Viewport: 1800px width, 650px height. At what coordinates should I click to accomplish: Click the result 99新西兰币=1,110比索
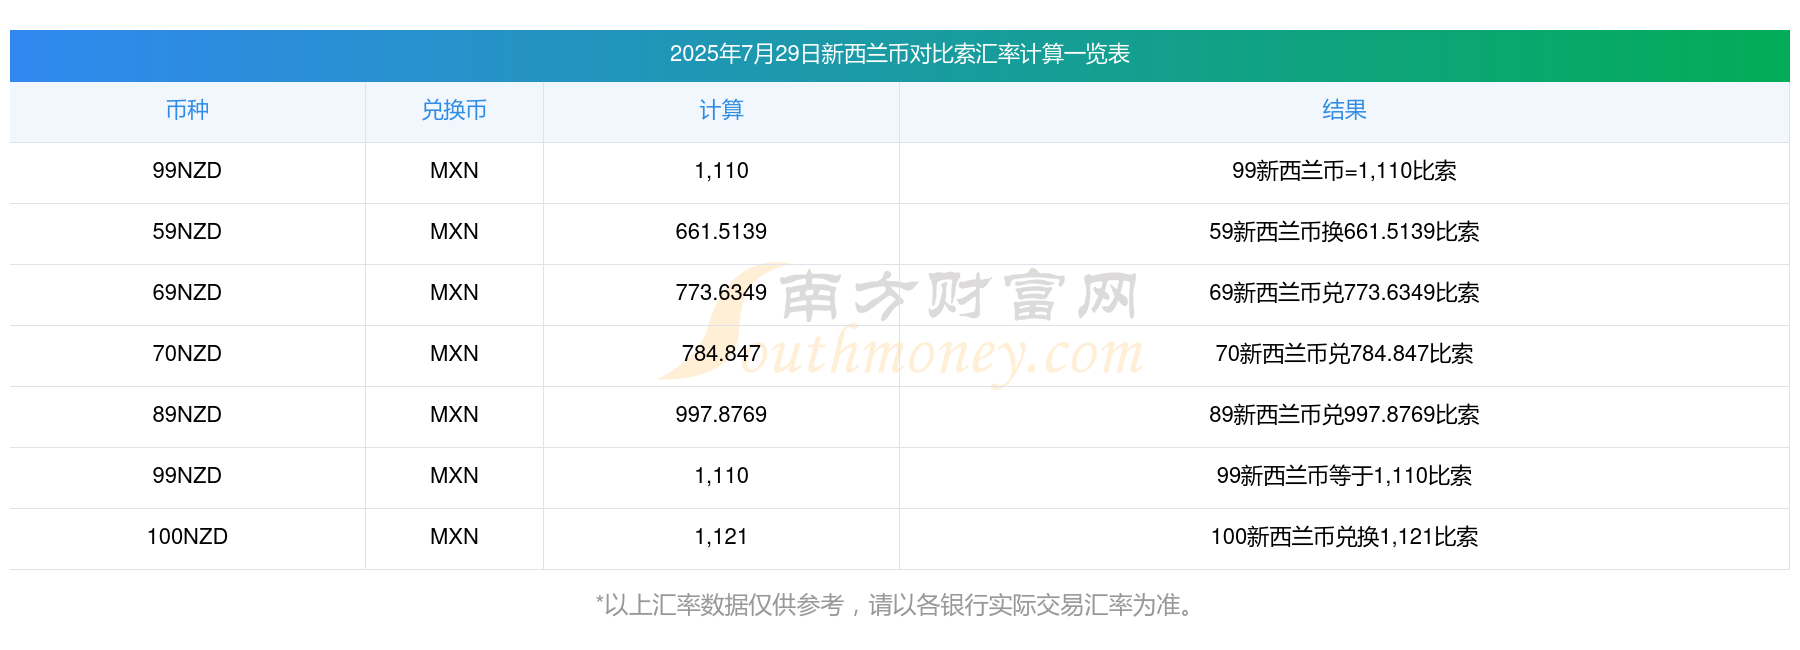[1344, 171]
